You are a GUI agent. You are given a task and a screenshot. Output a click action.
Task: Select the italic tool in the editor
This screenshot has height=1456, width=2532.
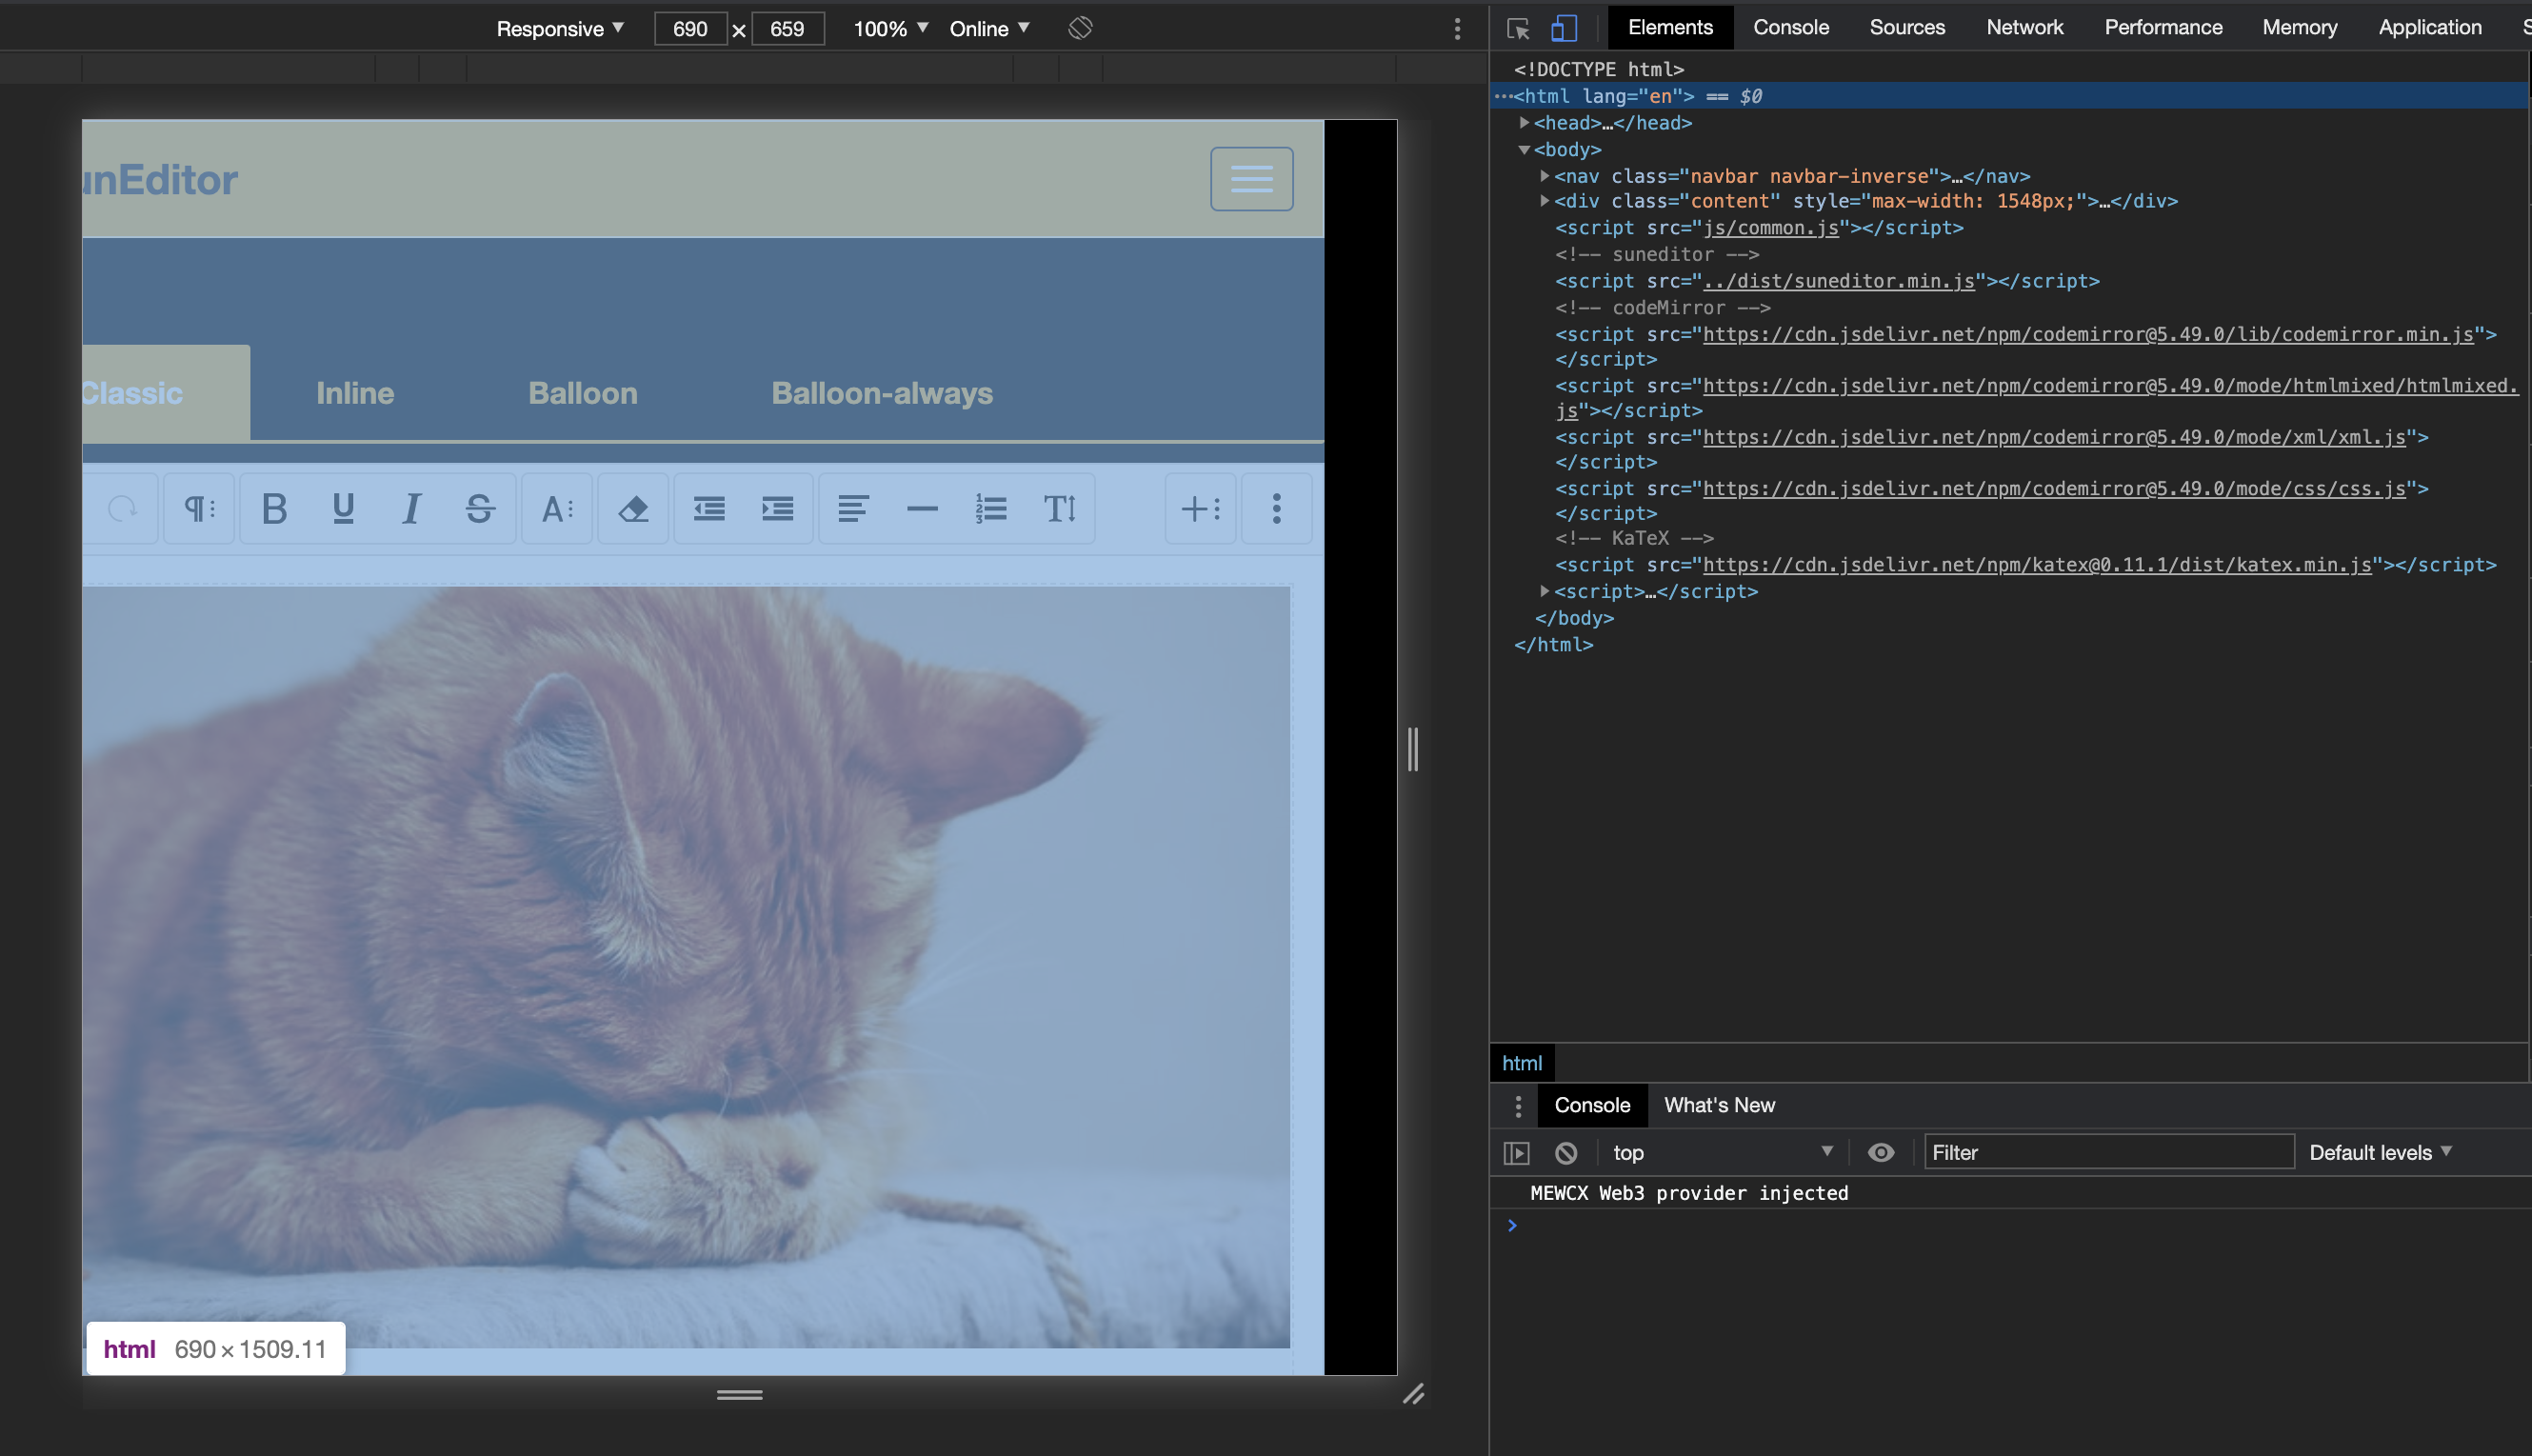tap(410, 509)
